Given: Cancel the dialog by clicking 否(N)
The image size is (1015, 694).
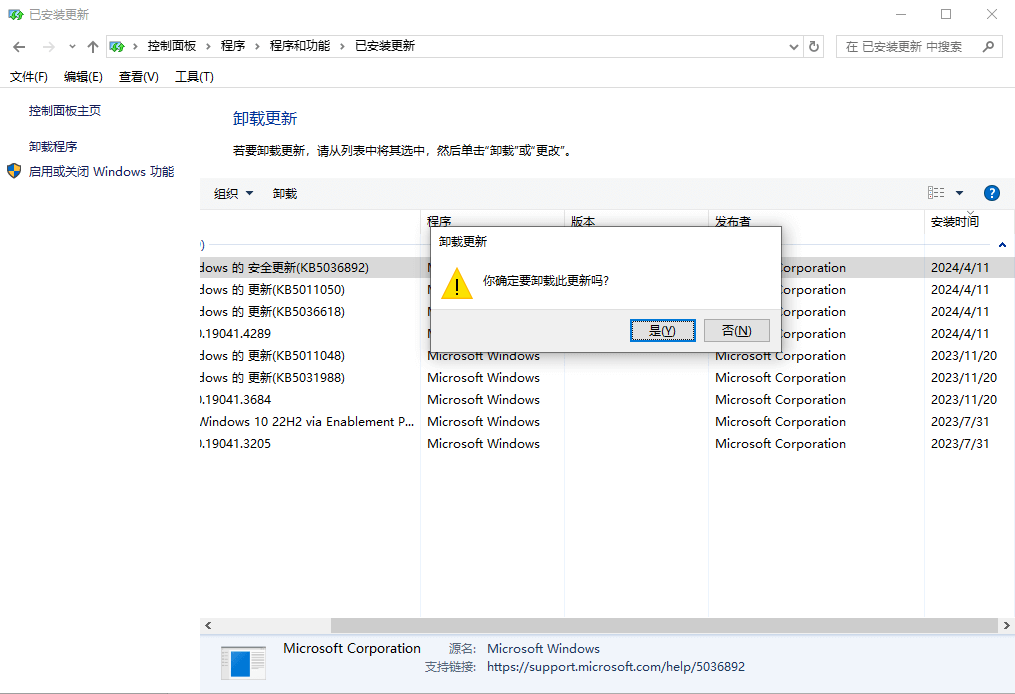Looking at the screenshot, I should coord(737,330).
